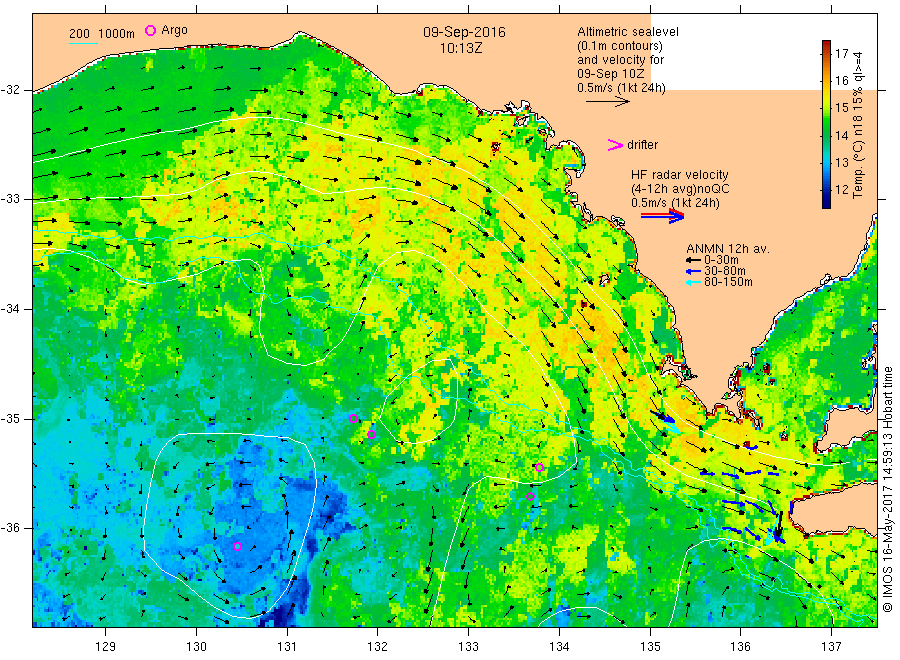The width and height of the screenshot is (900, 660).
Task: Click the longitude label 133
Action: [468, 647]
